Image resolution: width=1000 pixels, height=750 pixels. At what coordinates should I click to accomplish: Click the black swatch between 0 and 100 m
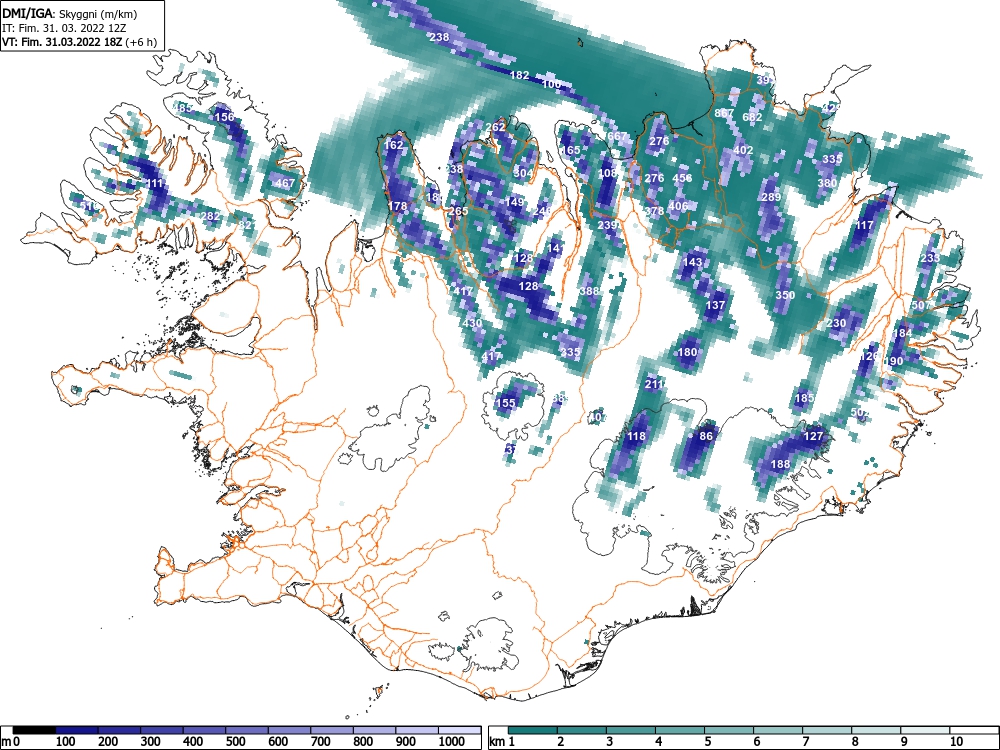(34, 730)
